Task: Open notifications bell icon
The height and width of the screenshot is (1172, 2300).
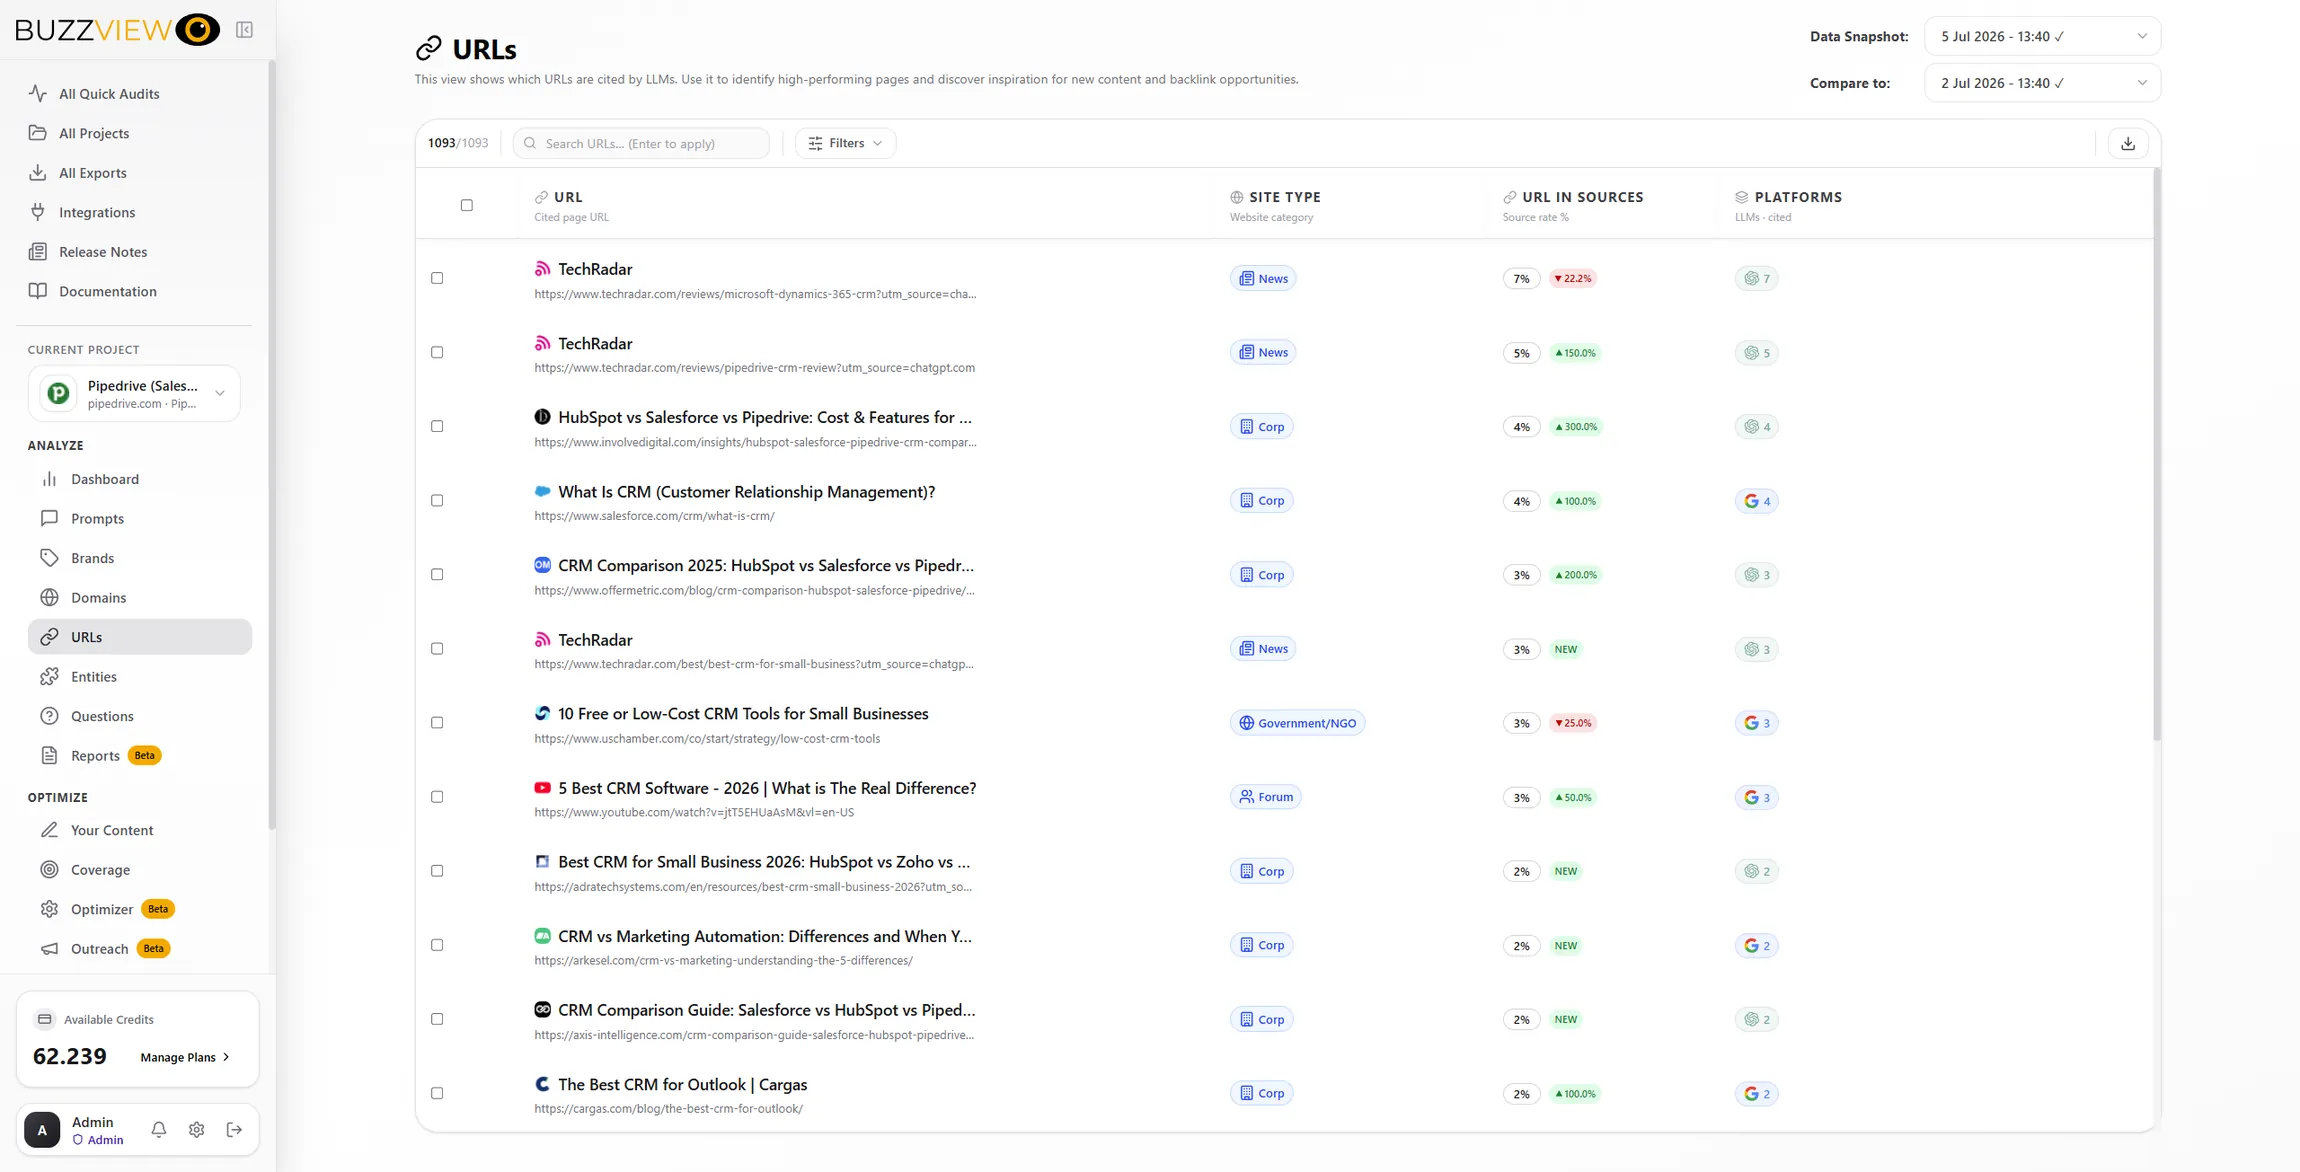Action: [x=159, y=1129]
